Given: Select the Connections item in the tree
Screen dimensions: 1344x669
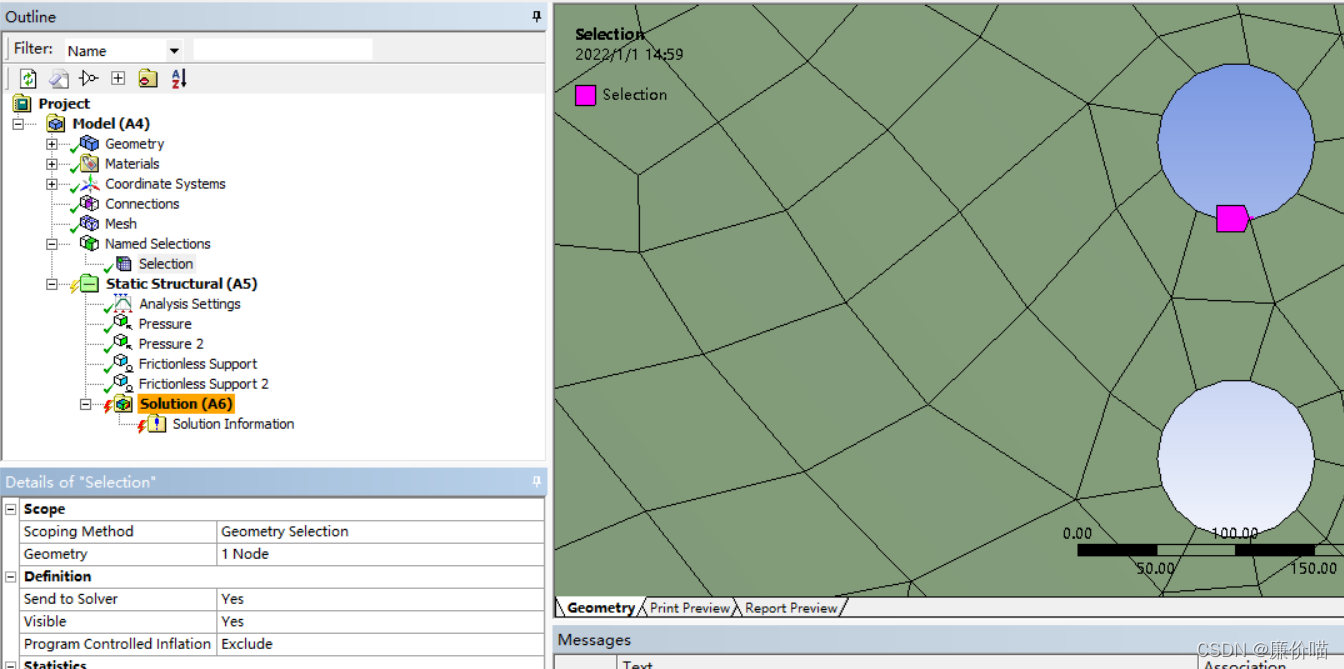Looking at the screenshot, I should click(142, 204).
